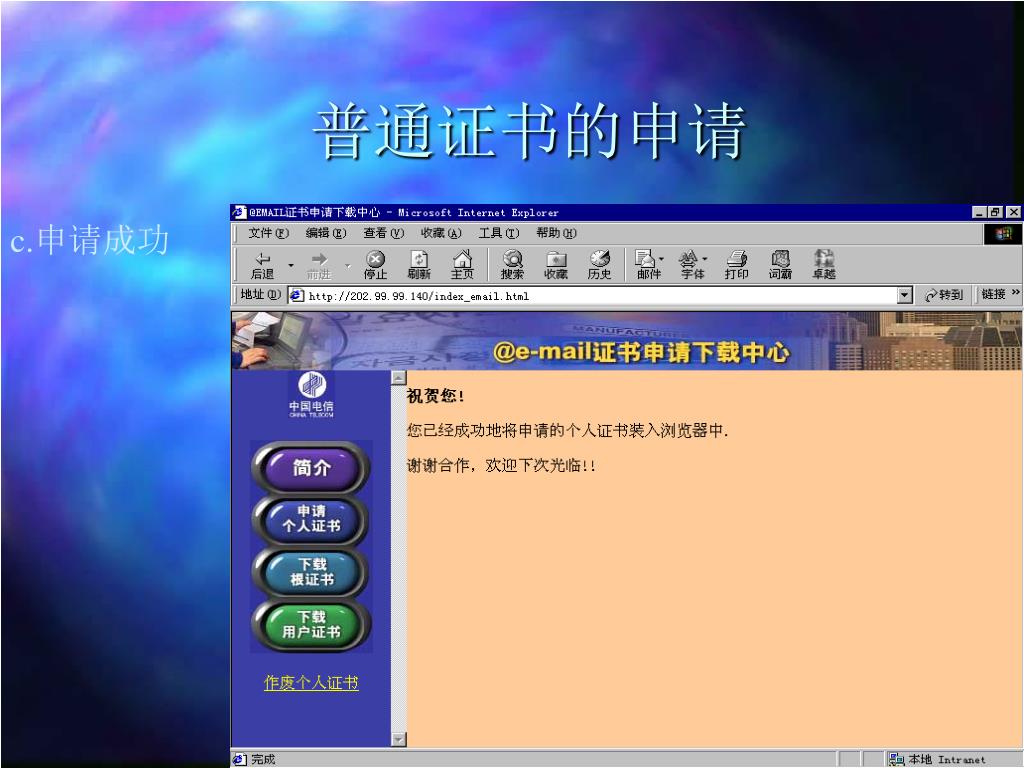This screenshot has width=1024, height=768.
Task: Open the Mail button dropdown arrow
Action: pos(662,259)
